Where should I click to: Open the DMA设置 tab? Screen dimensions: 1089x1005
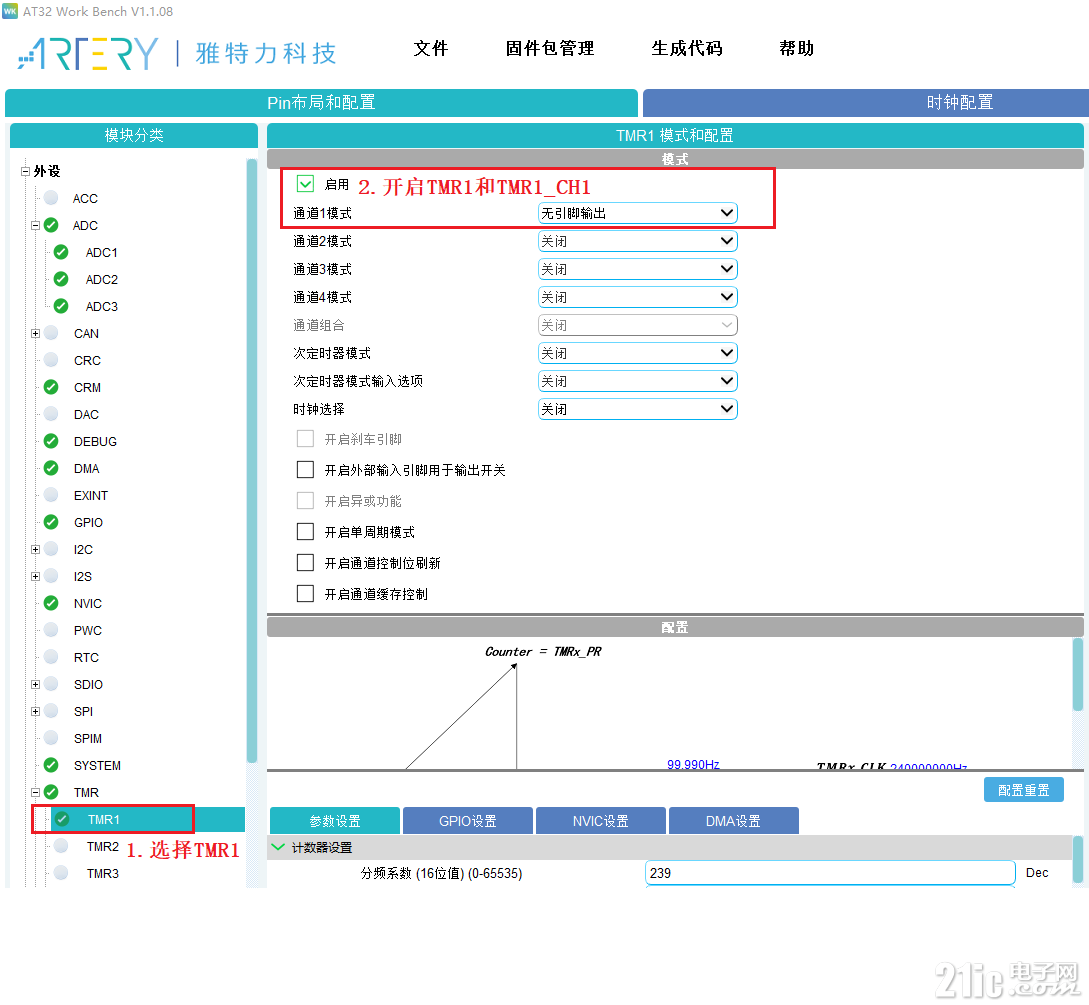pyautogui.click(x=733, y=821)
